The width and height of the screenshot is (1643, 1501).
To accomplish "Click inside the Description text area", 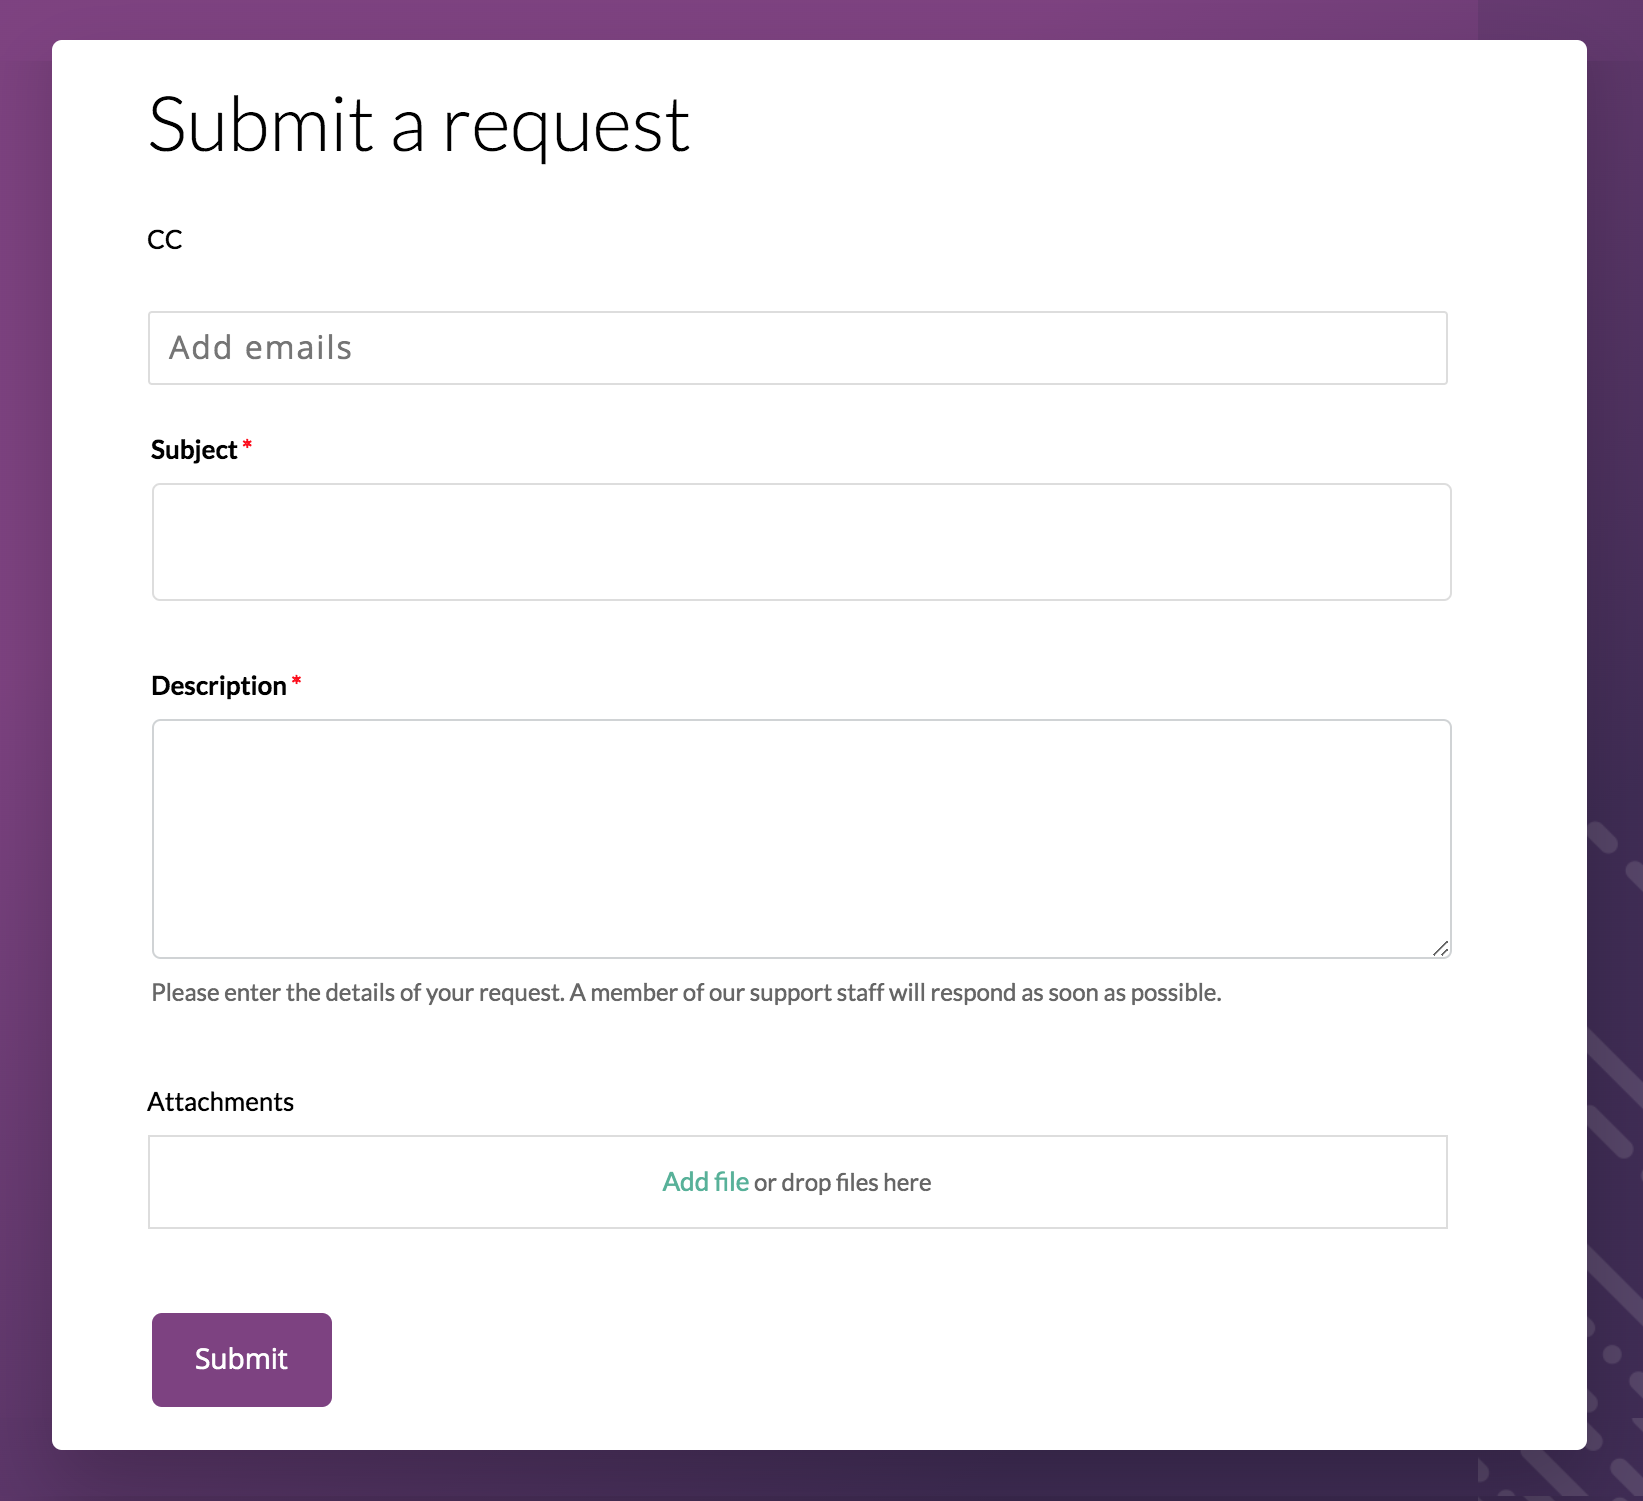I will point(801,838).
